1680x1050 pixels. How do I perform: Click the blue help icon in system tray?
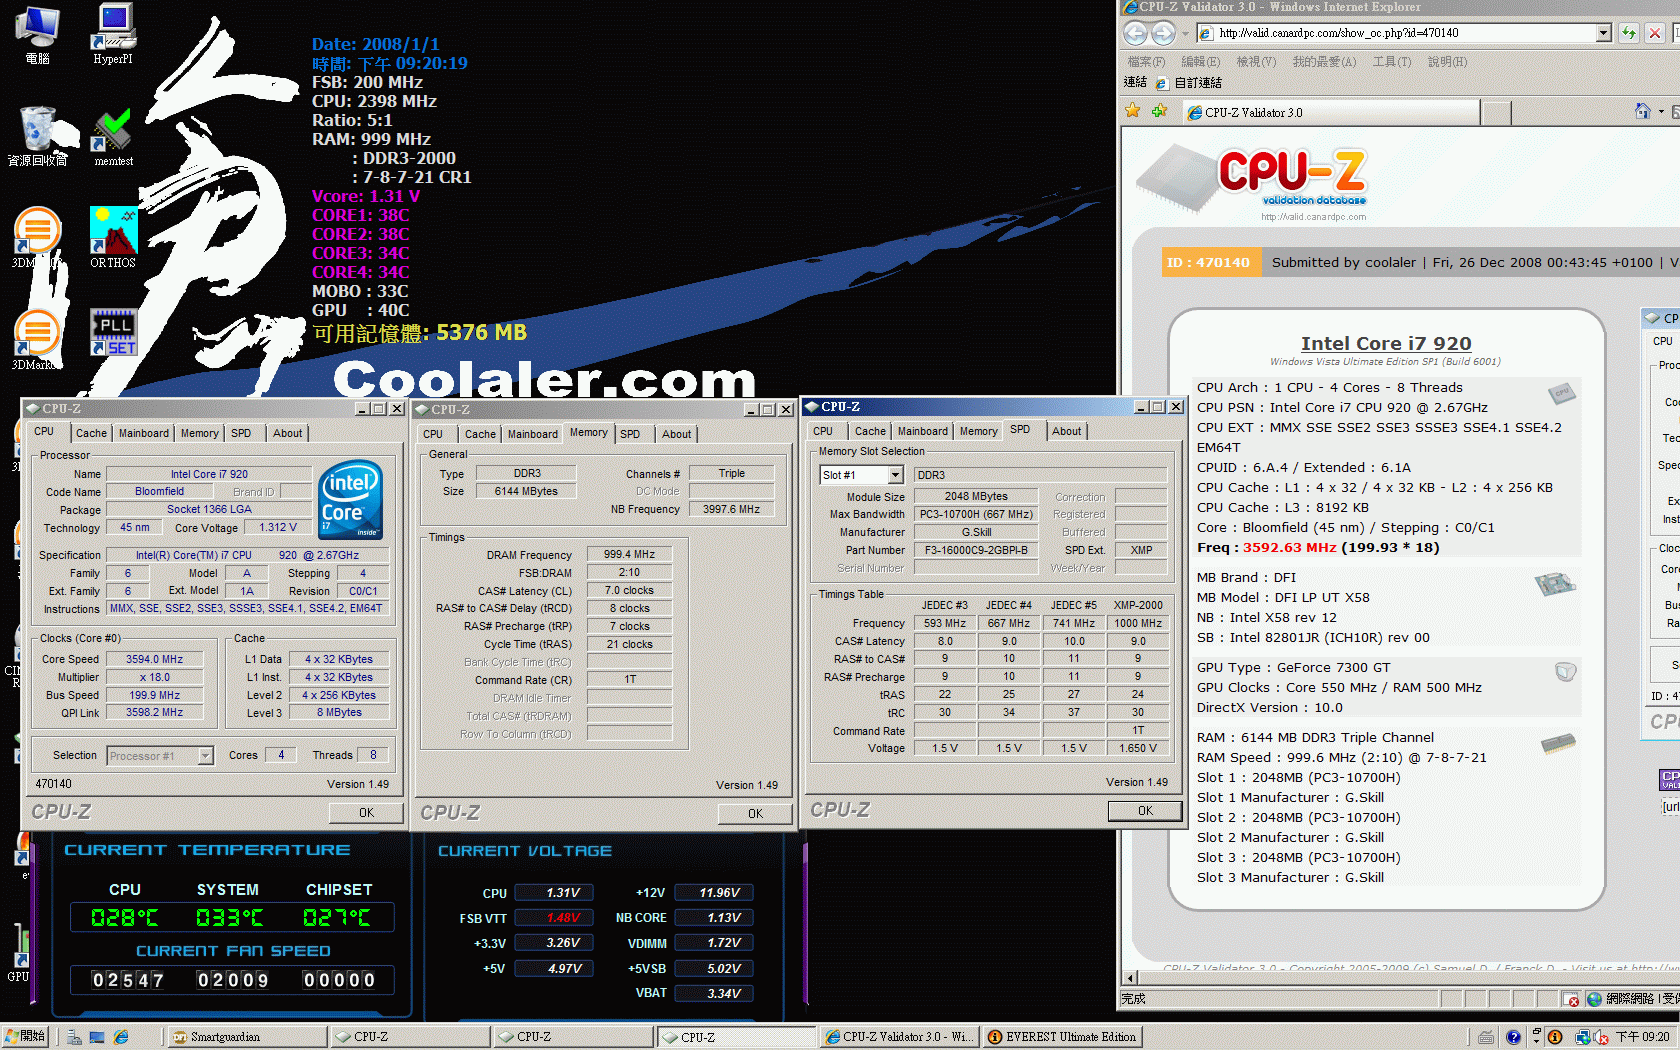(x=1513, y=1037)
